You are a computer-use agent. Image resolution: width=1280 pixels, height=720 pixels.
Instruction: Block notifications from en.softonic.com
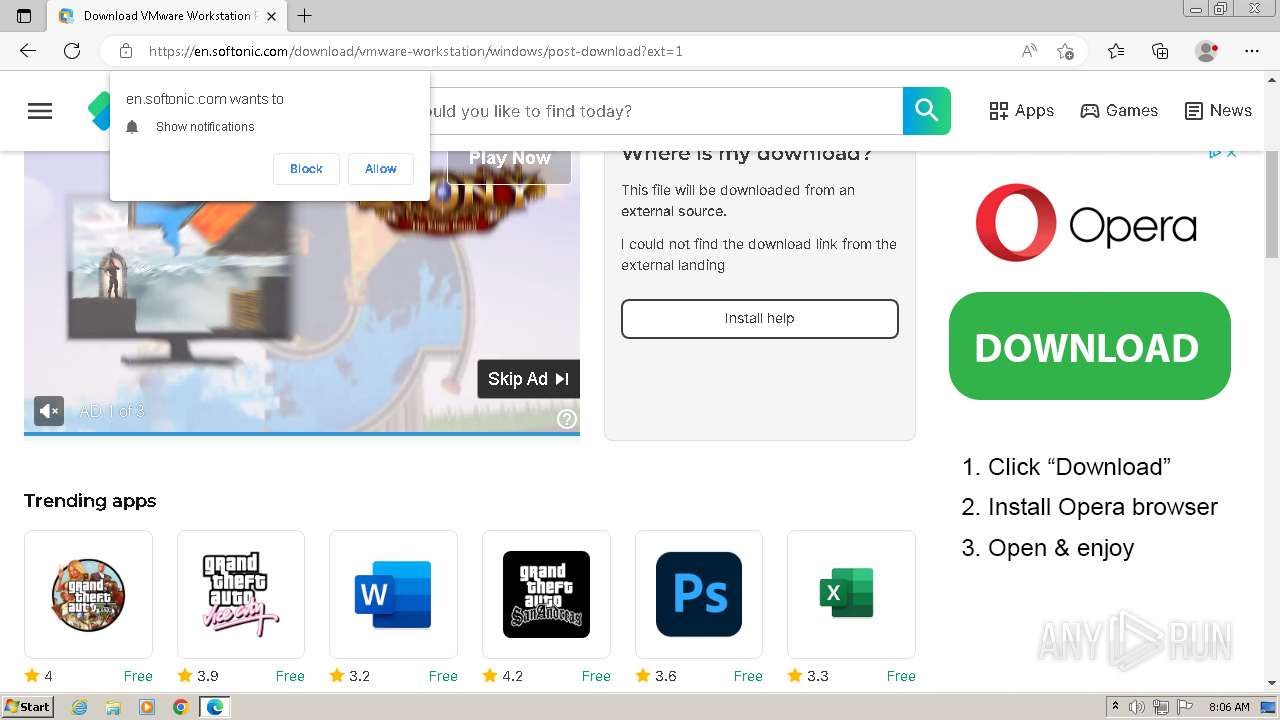pos(306,169)
